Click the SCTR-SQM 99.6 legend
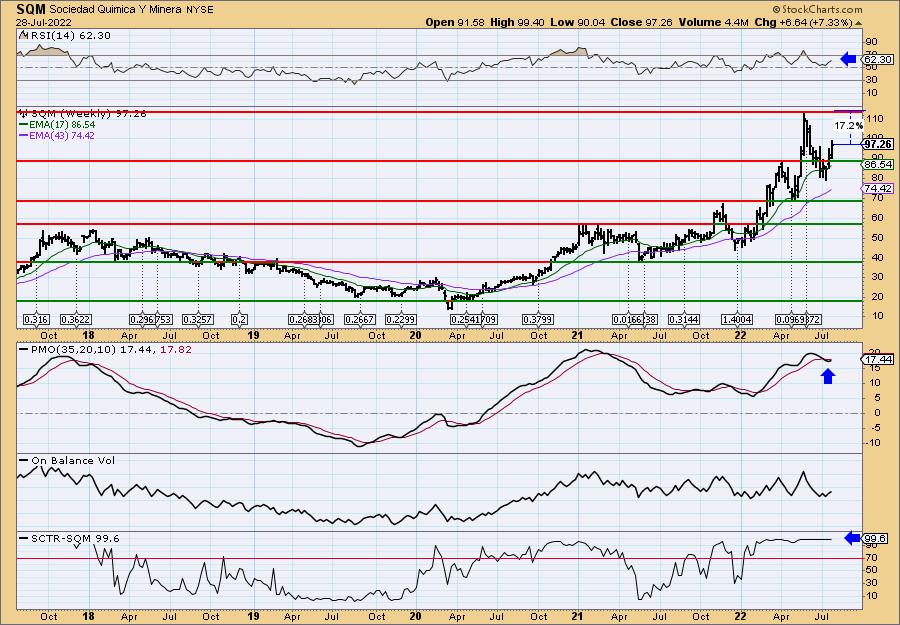The width and height of the screenshot is (900, 625). tap(69, 538)
